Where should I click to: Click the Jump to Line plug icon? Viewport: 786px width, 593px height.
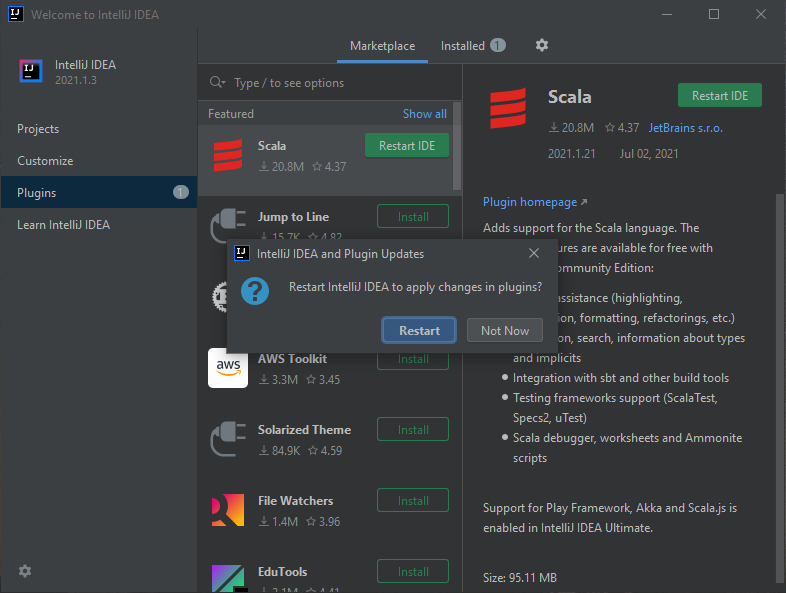click(x=228, y=224)
